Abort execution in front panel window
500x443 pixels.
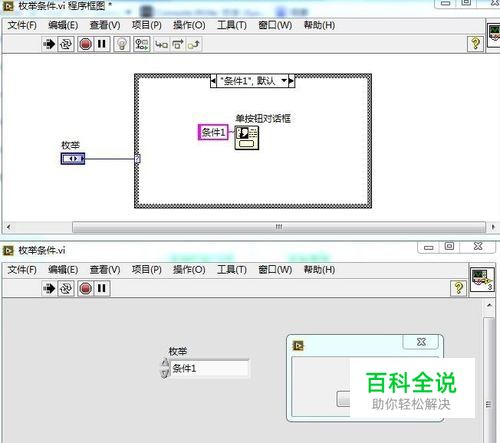tap(85, 288)
